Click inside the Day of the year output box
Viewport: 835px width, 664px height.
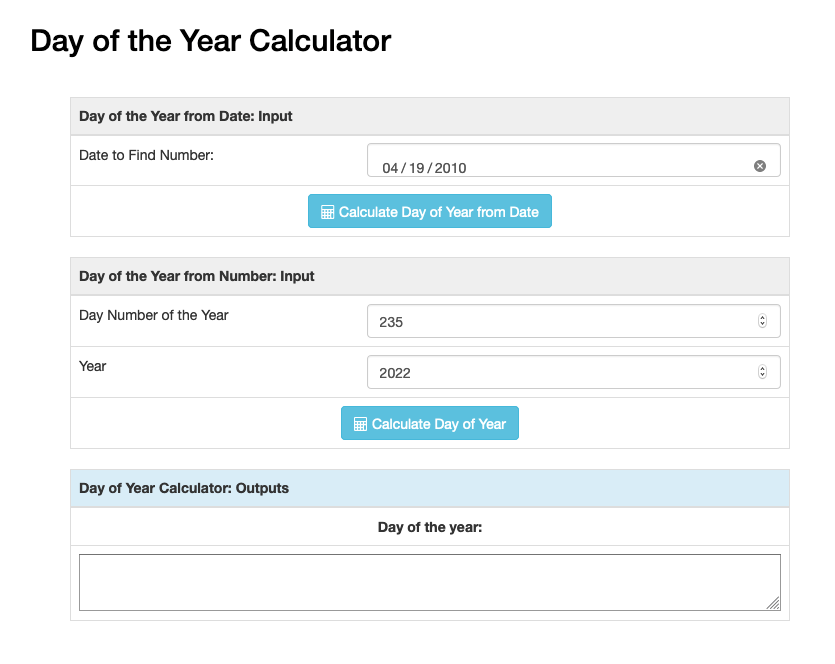click(430, 583)
